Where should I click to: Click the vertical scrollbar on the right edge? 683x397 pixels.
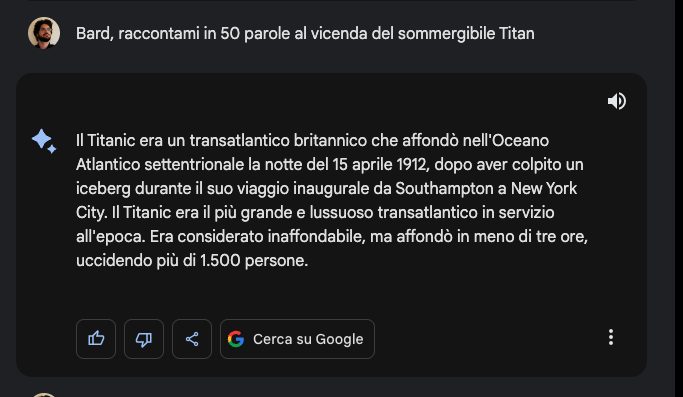pos(679,198)
